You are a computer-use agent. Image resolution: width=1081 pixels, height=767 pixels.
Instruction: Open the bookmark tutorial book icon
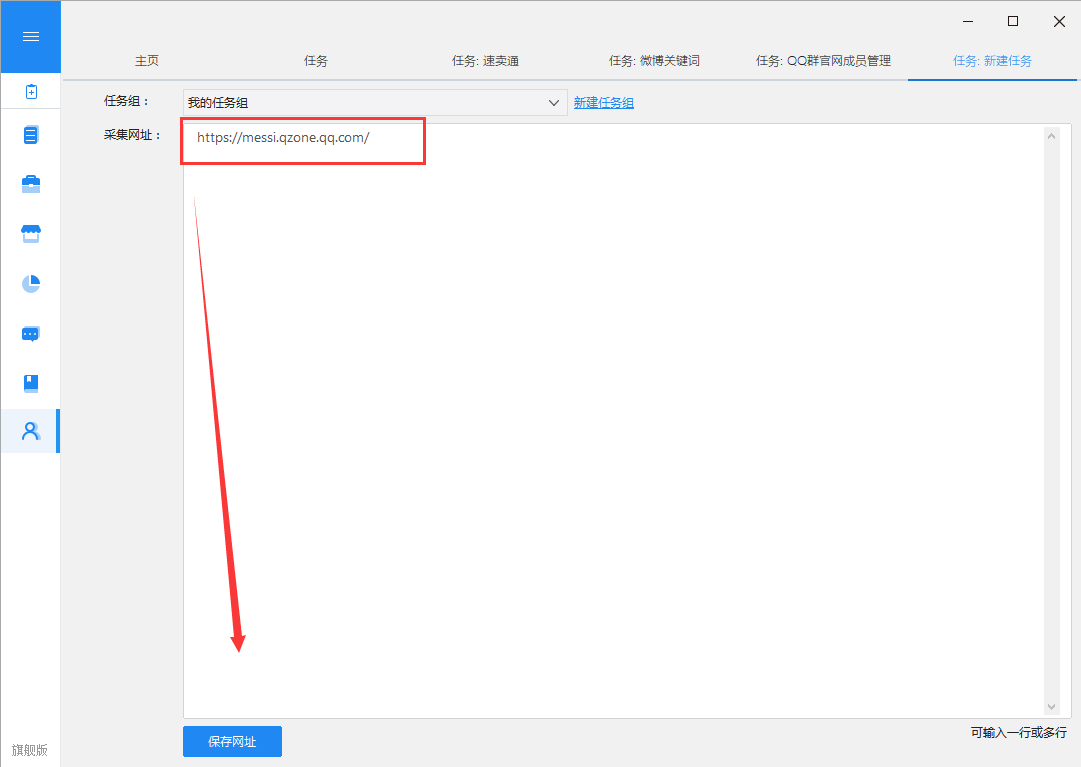[30, 383]
